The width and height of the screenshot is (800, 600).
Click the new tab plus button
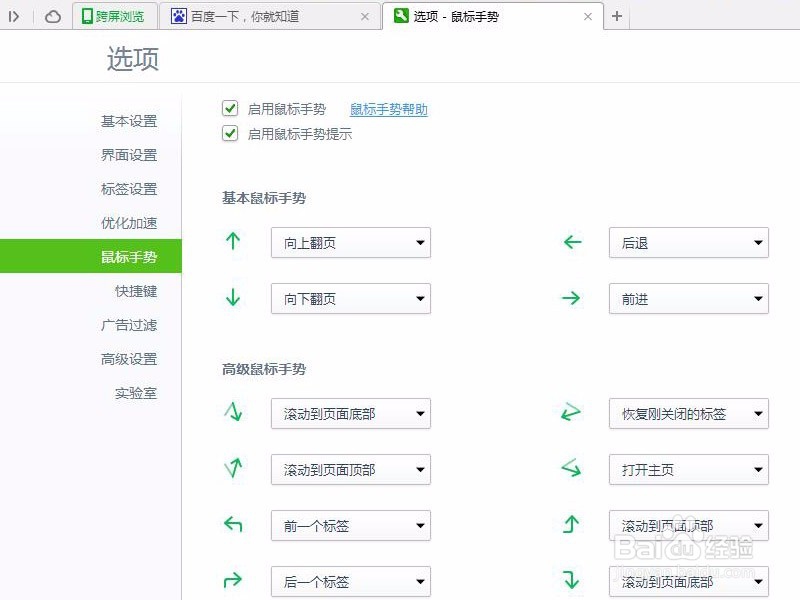(x=618, y=16)
